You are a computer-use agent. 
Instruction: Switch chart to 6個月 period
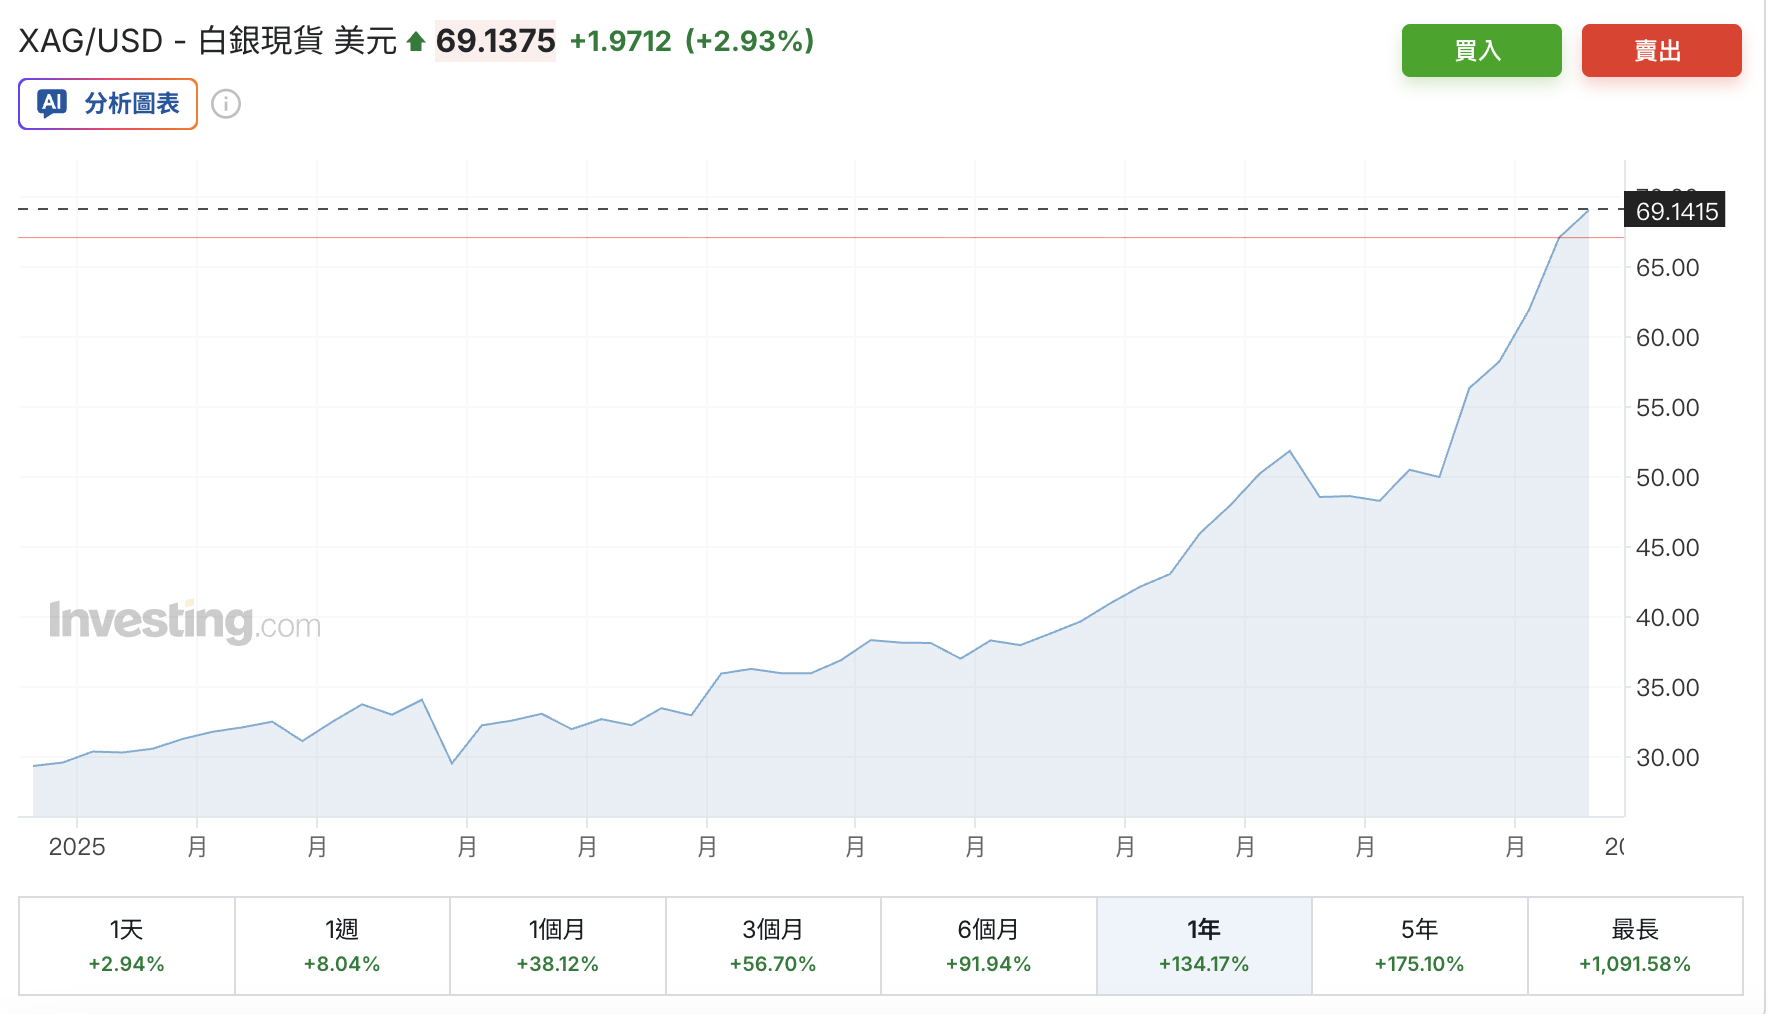(x=988, y=946)
